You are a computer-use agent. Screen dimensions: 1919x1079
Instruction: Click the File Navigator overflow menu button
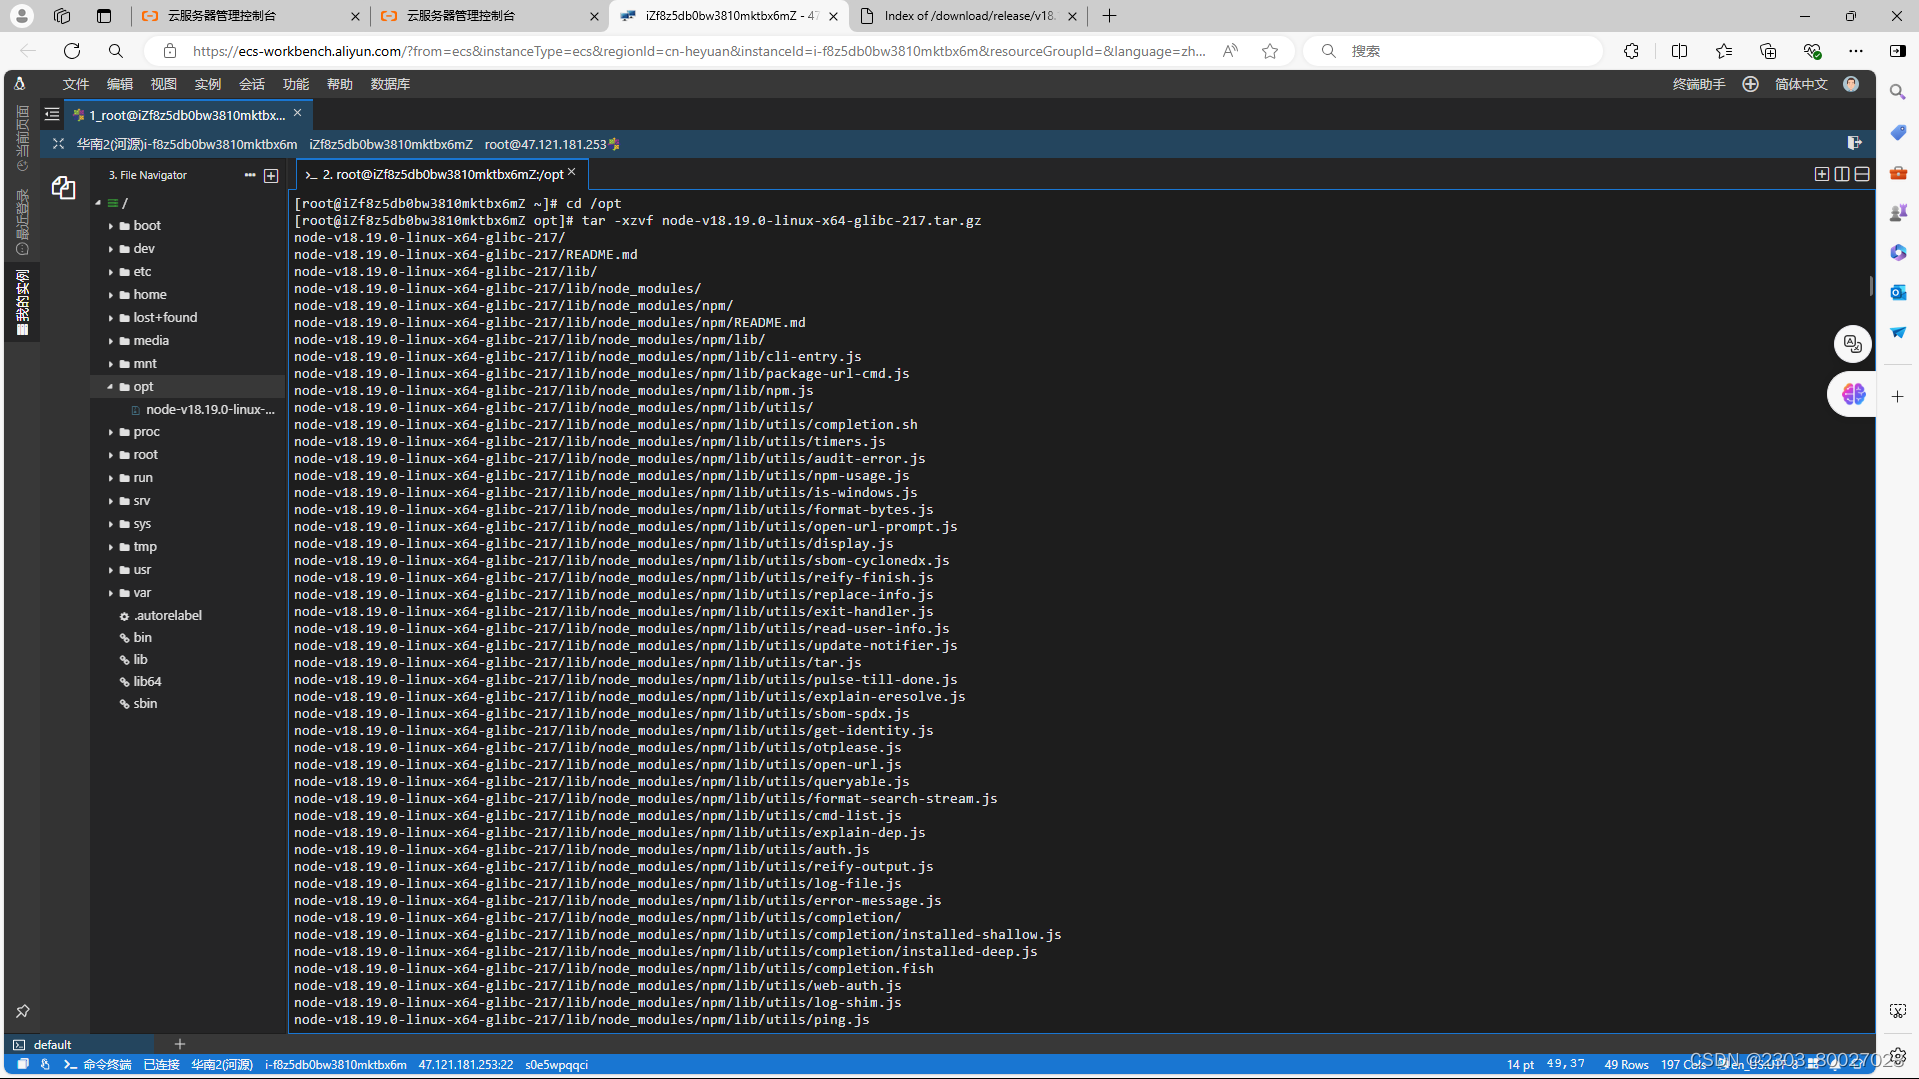click(x=250, y=175)
